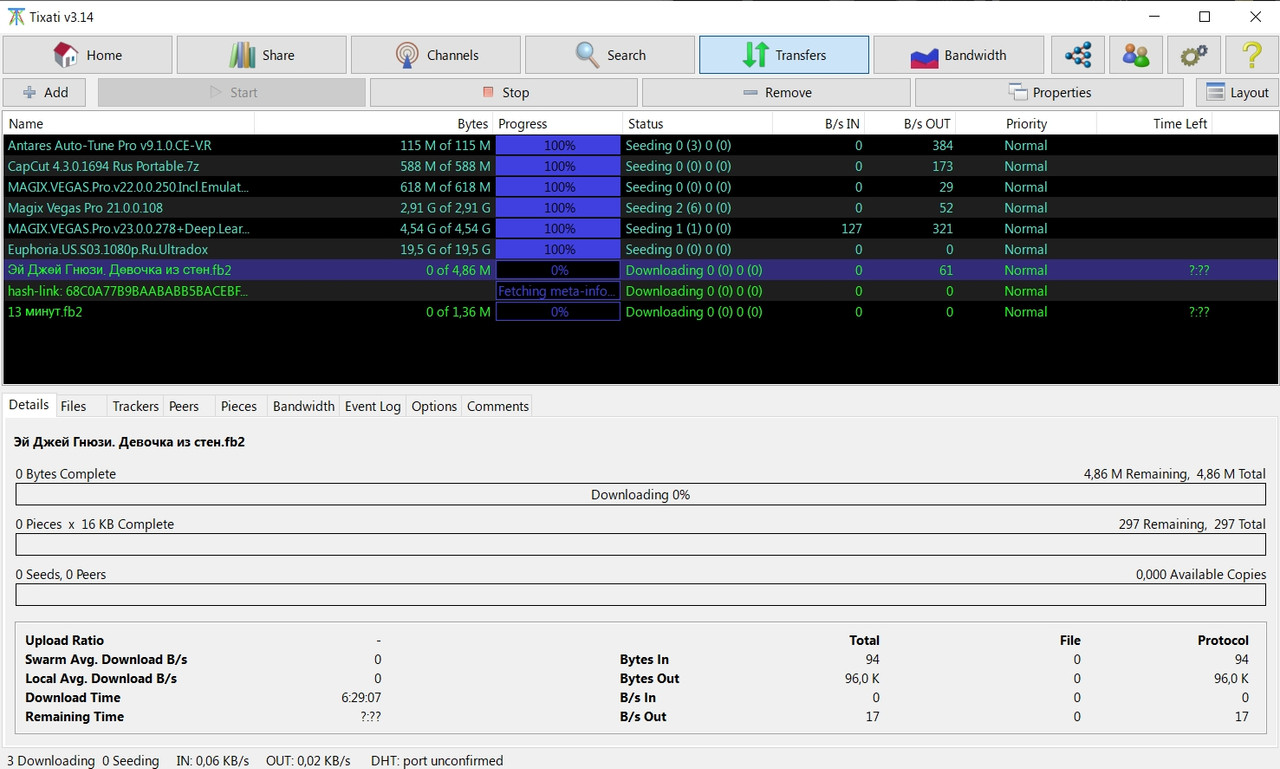Open the Share section
This screenshot has height=769, width=1280.
(x=261, y=55)
